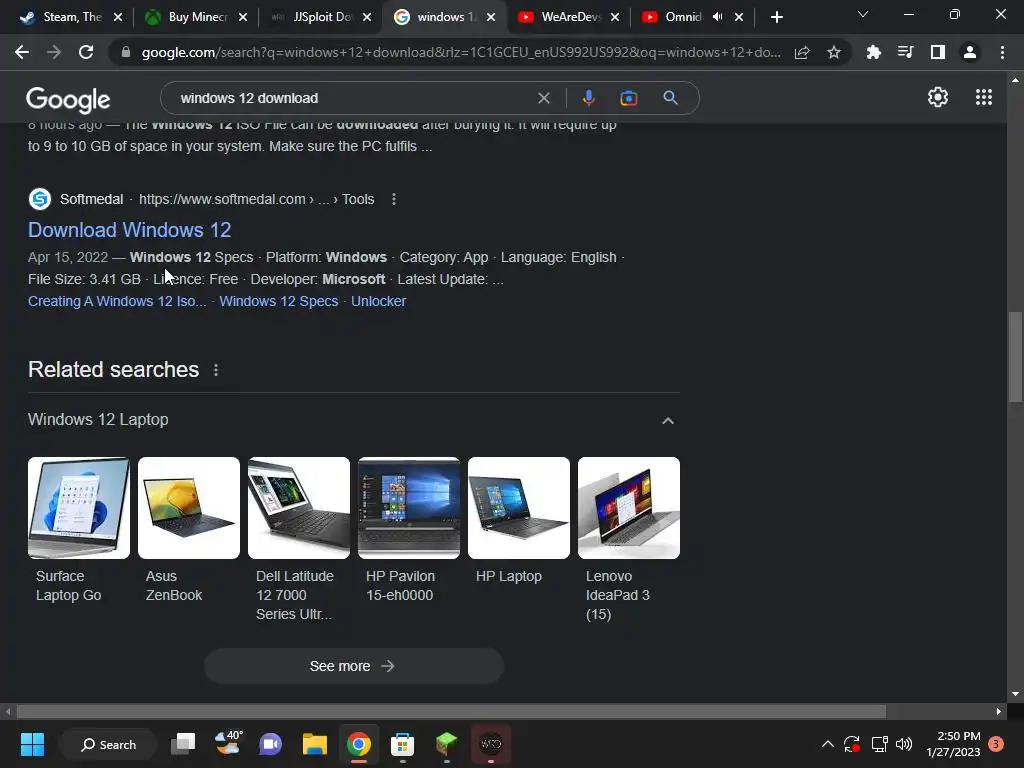
Task: View site lock information icon
Action: point(126,52)
